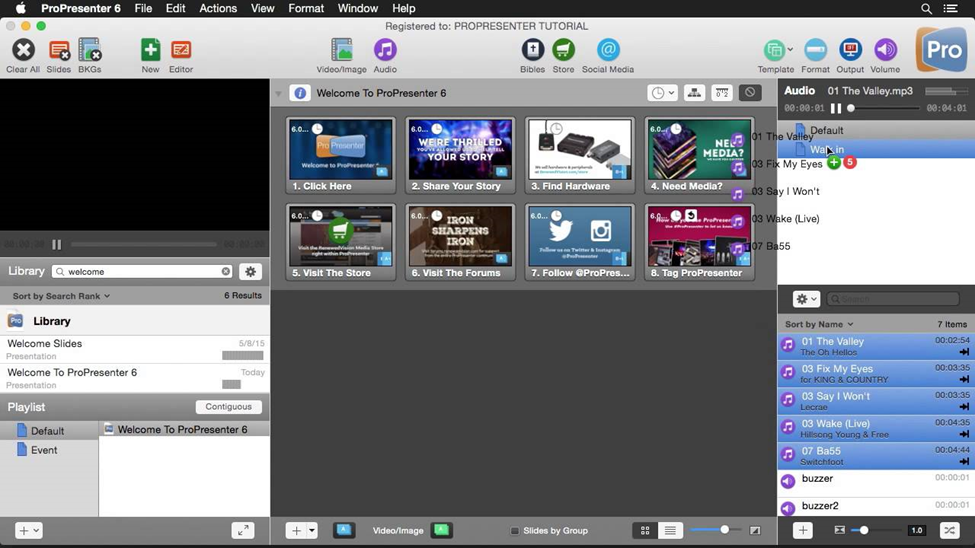Open the Edit menu

point(175,9)
